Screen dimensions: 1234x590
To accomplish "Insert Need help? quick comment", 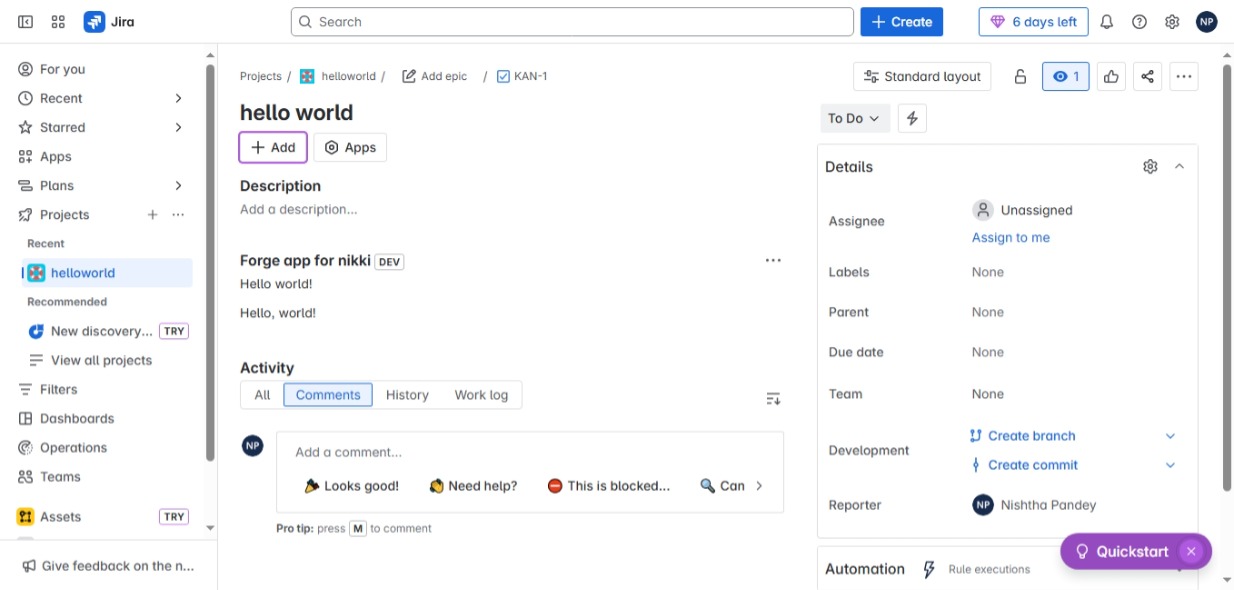I will point(473,486).
